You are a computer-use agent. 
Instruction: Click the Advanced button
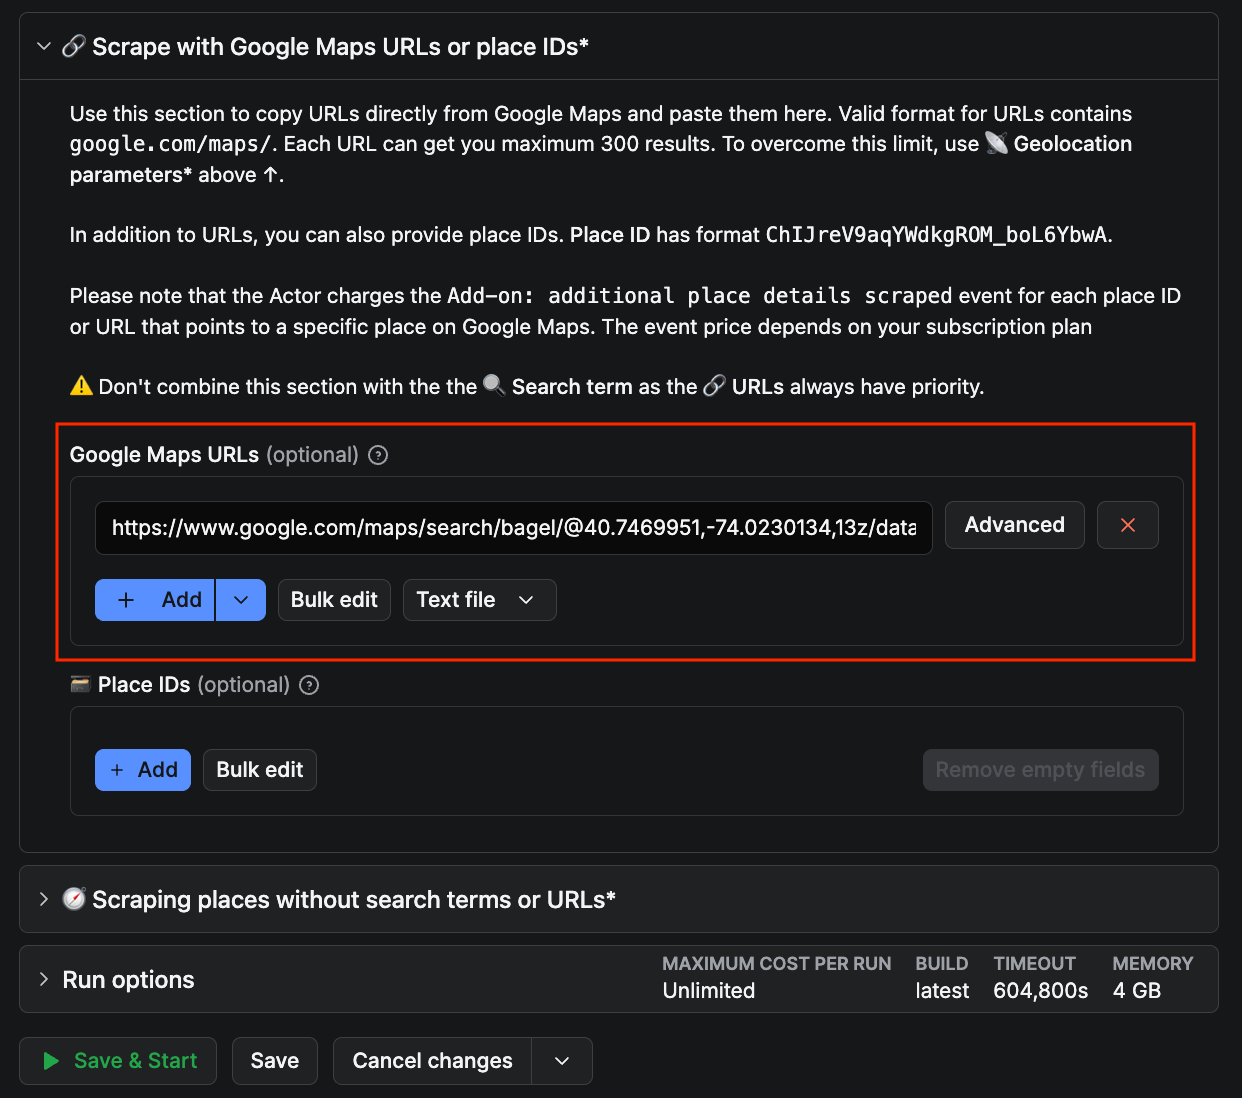1014,525
